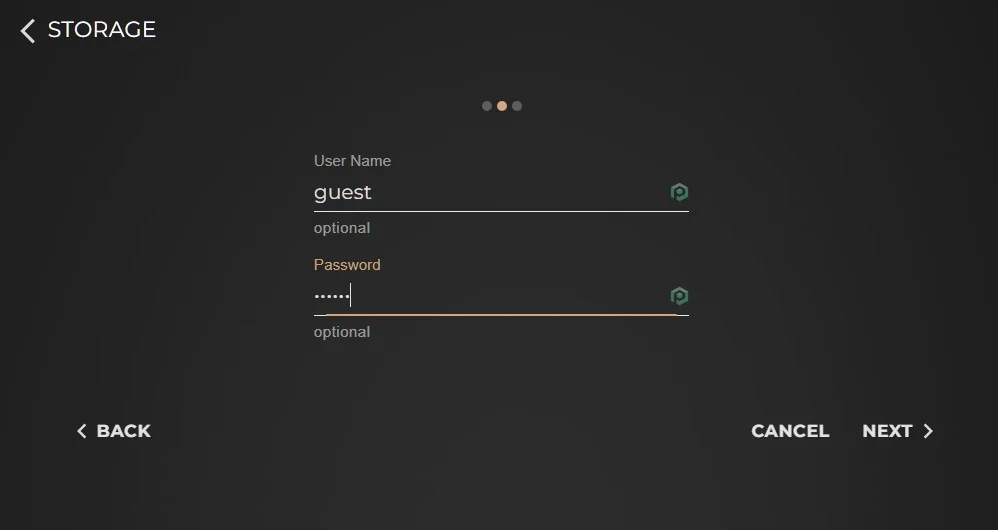Select the first step indicator dot
Viewport: 998px width, 530px height.
pyautogui.click(x=487, y=106)
